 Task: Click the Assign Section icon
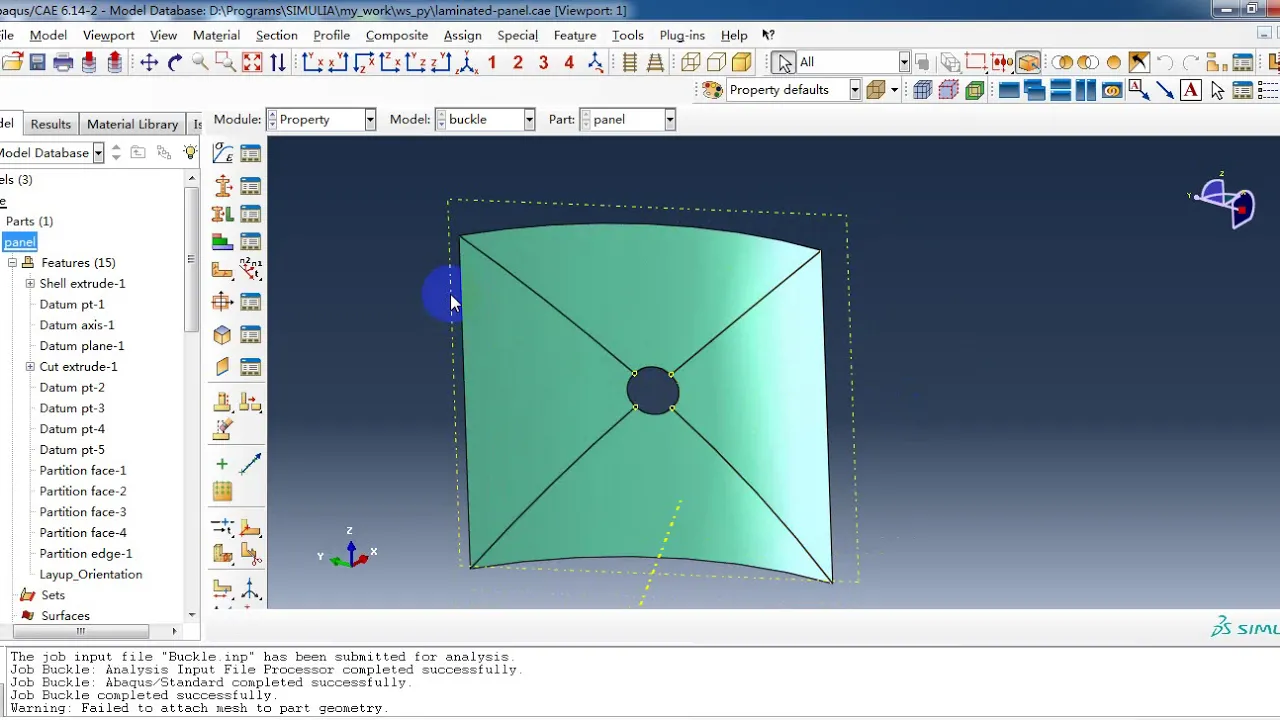click(222, 214)
